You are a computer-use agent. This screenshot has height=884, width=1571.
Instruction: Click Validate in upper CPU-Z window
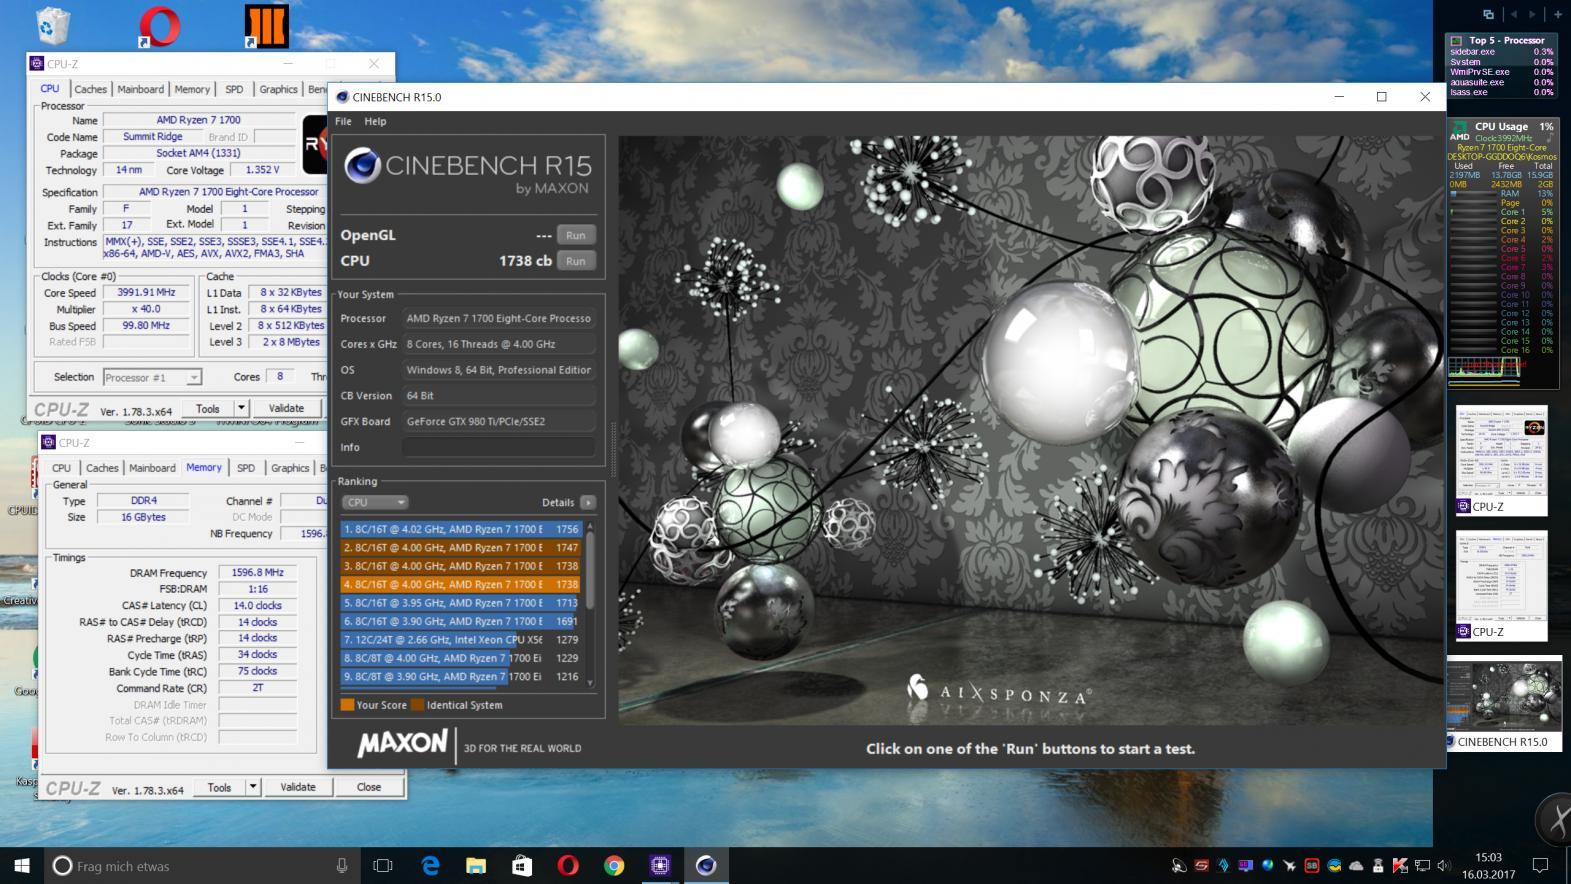coord(286,408)
